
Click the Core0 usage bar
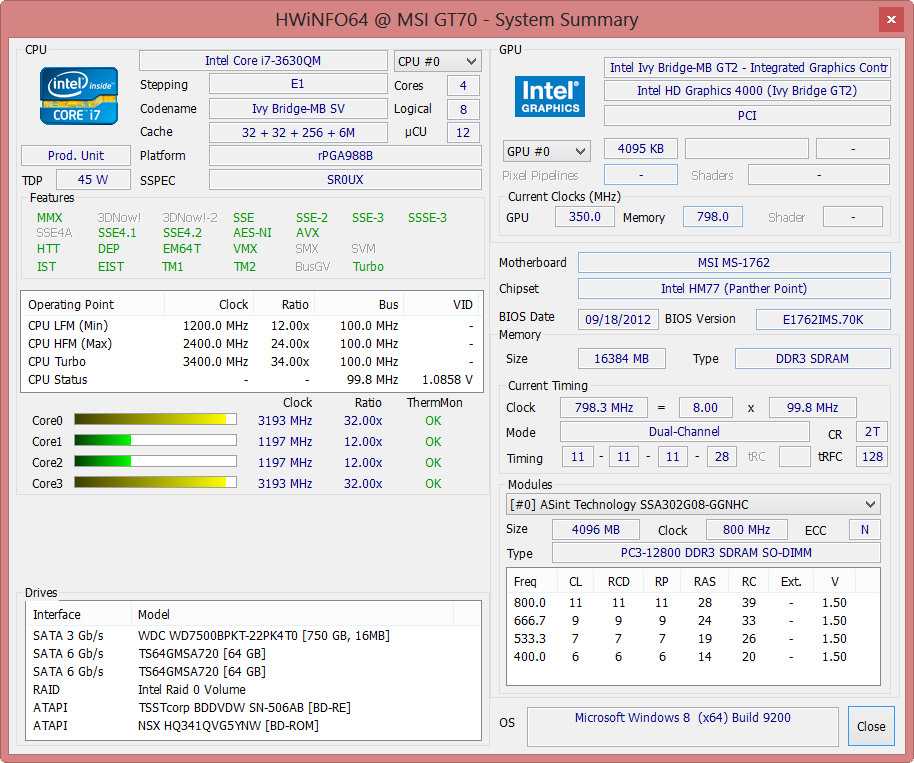point(156,420)
